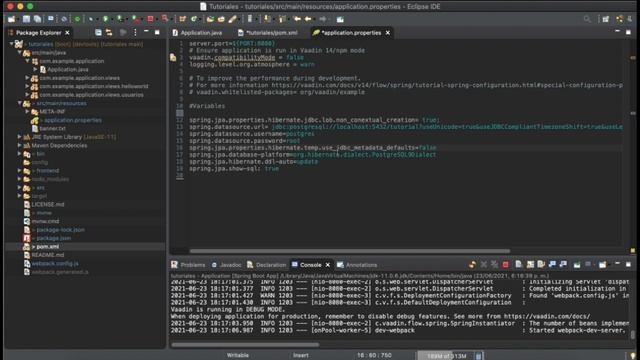Open Package Explorer view menu dots
Viewport: 640px width, 360px height.
[x=135, y=33]
